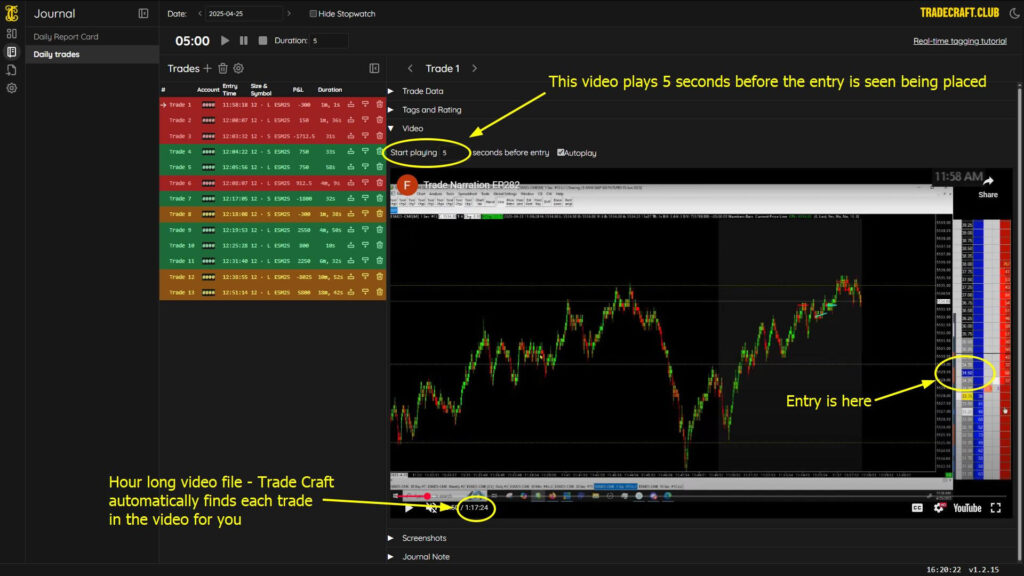Viewport: 1024px width, 576px height.
Task: Share the YouTube video
Action: 988,187
